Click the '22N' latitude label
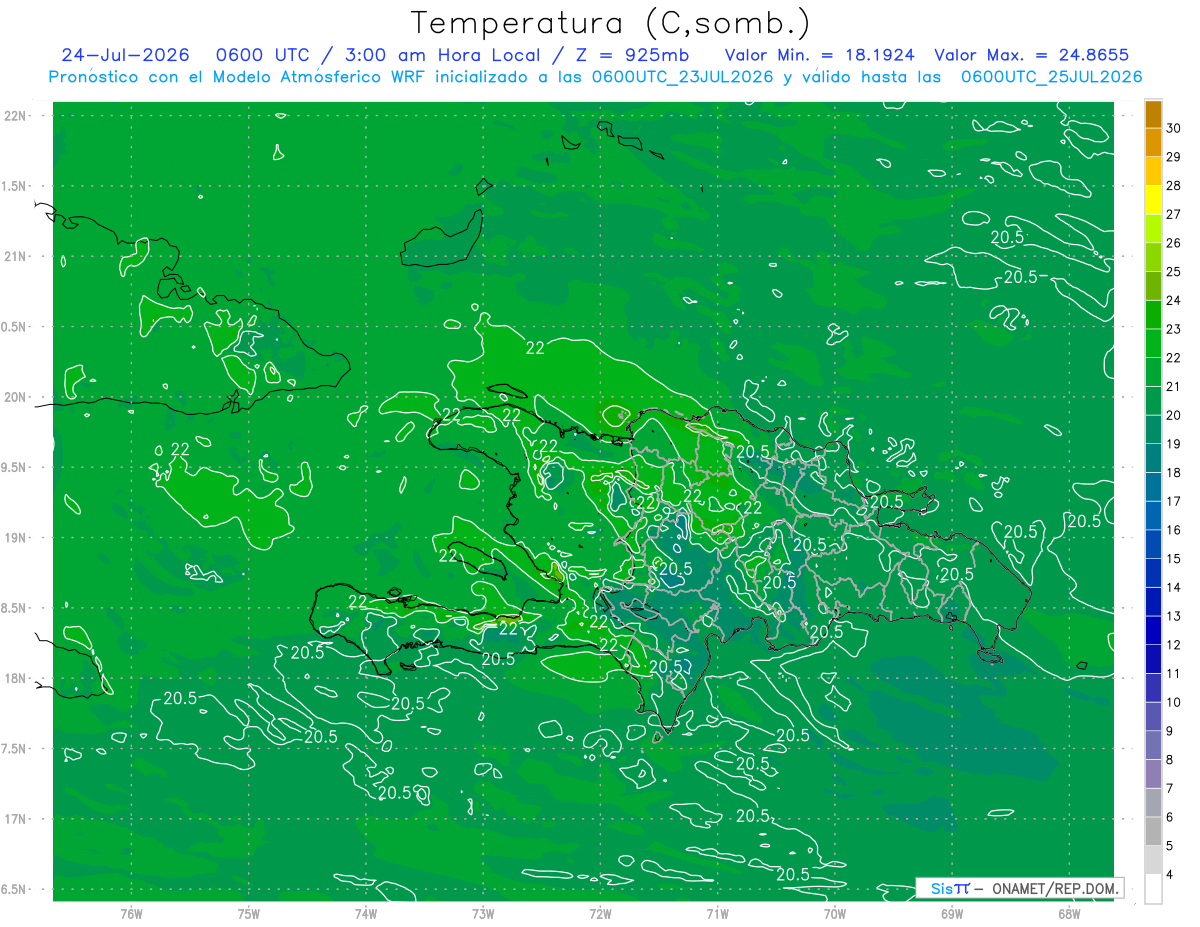Viewport: 1200px width, 927px height. point(16,116)
